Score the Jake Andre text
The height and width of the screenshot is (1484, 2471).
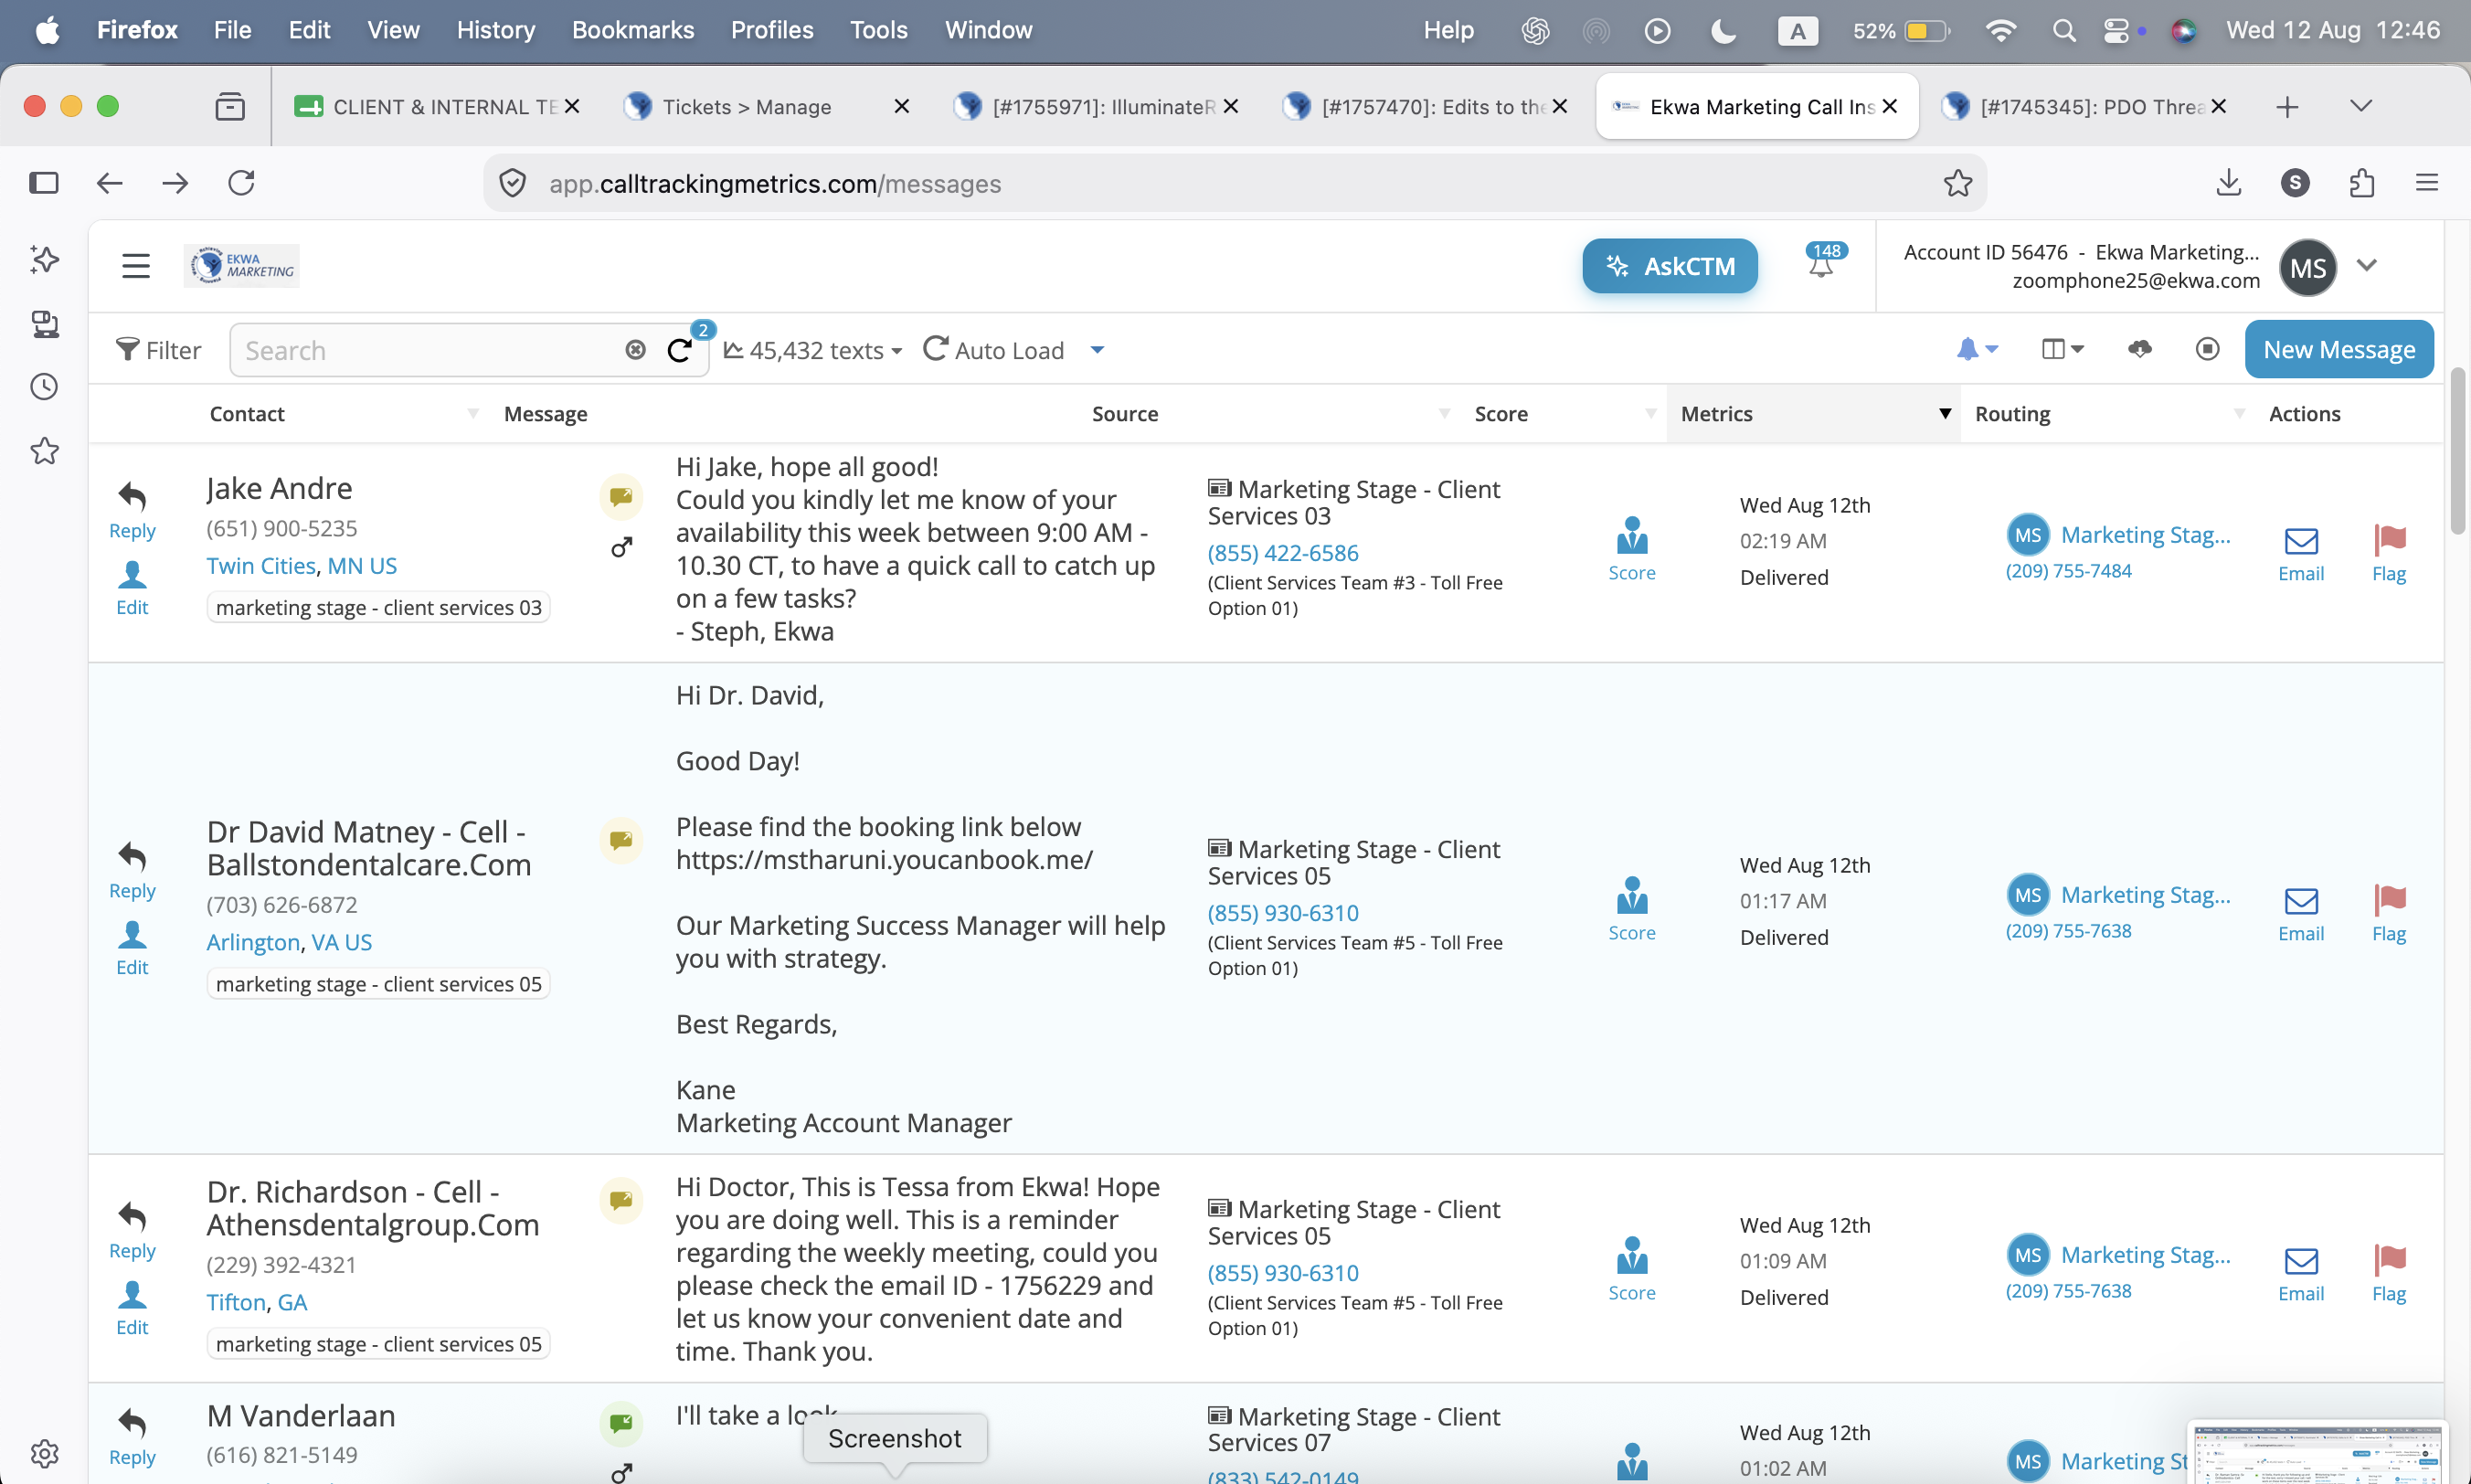(x=1632, y=549)
